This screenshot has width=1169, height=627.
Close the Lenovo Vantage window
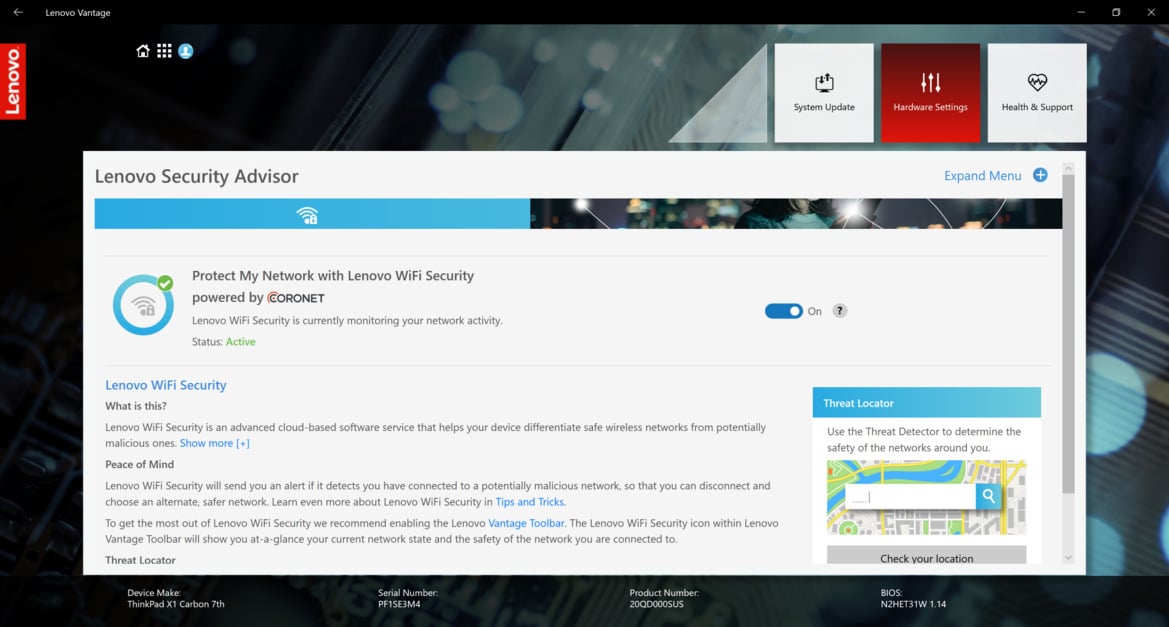coord(1151,12)
